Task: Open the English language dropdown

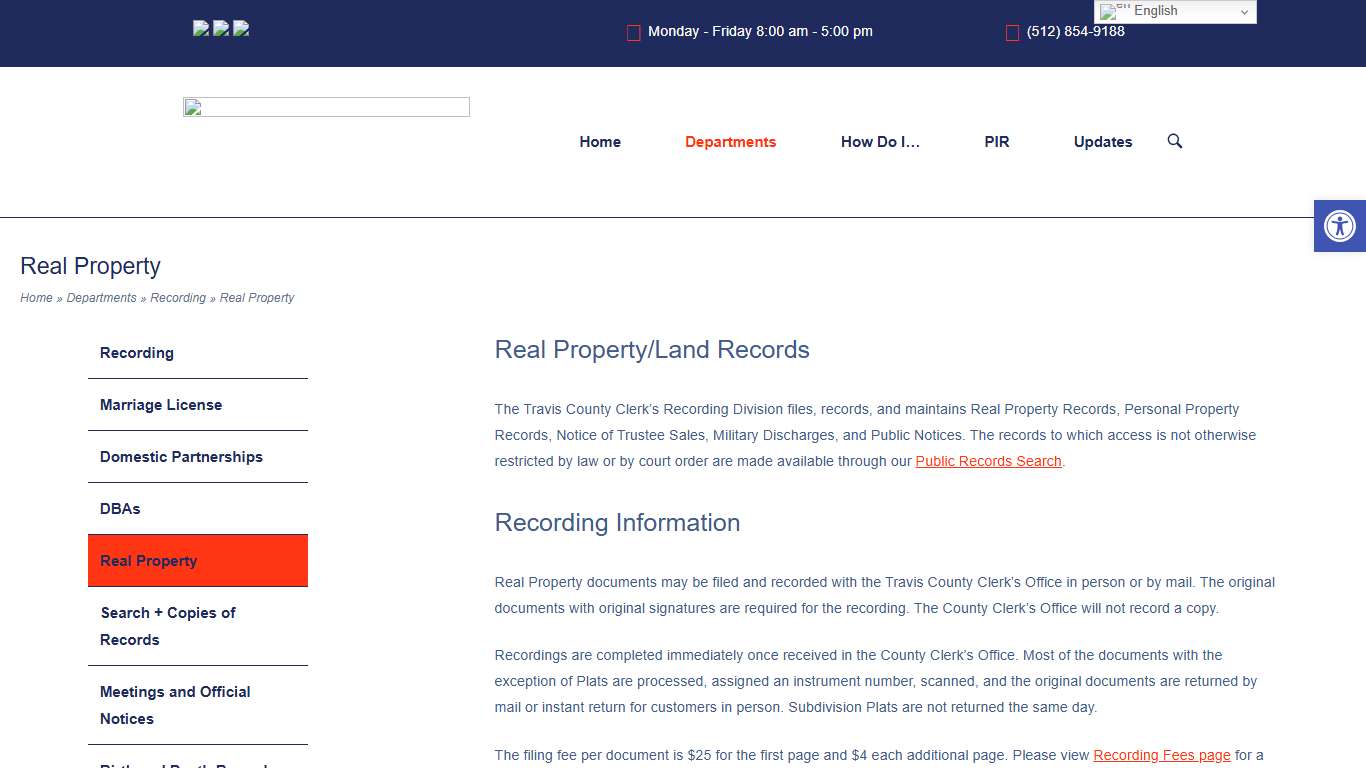Action: (1175, 11)
